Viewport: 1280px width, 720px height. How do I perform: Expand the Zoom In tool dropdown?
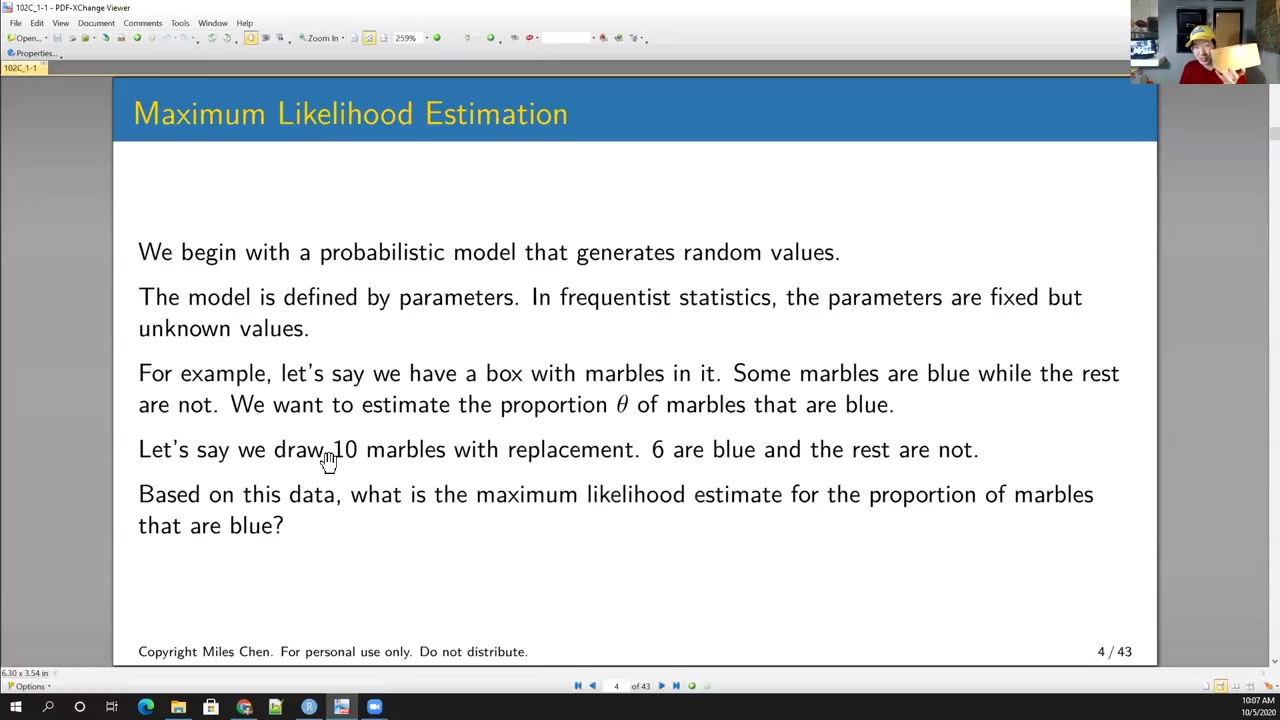click(x=343, y=38)
